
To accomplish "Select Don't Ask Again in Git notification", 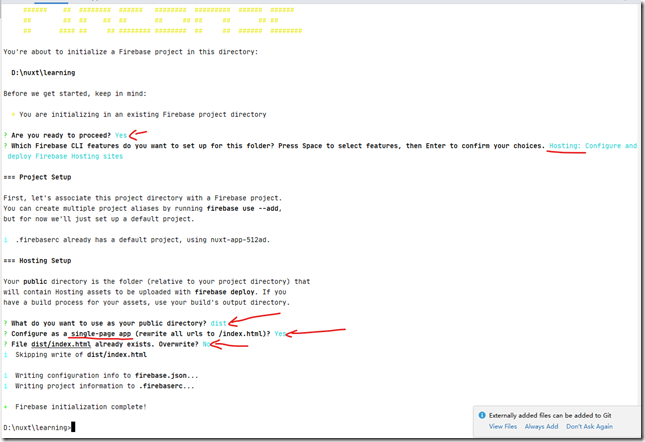I will coord(589,426).
